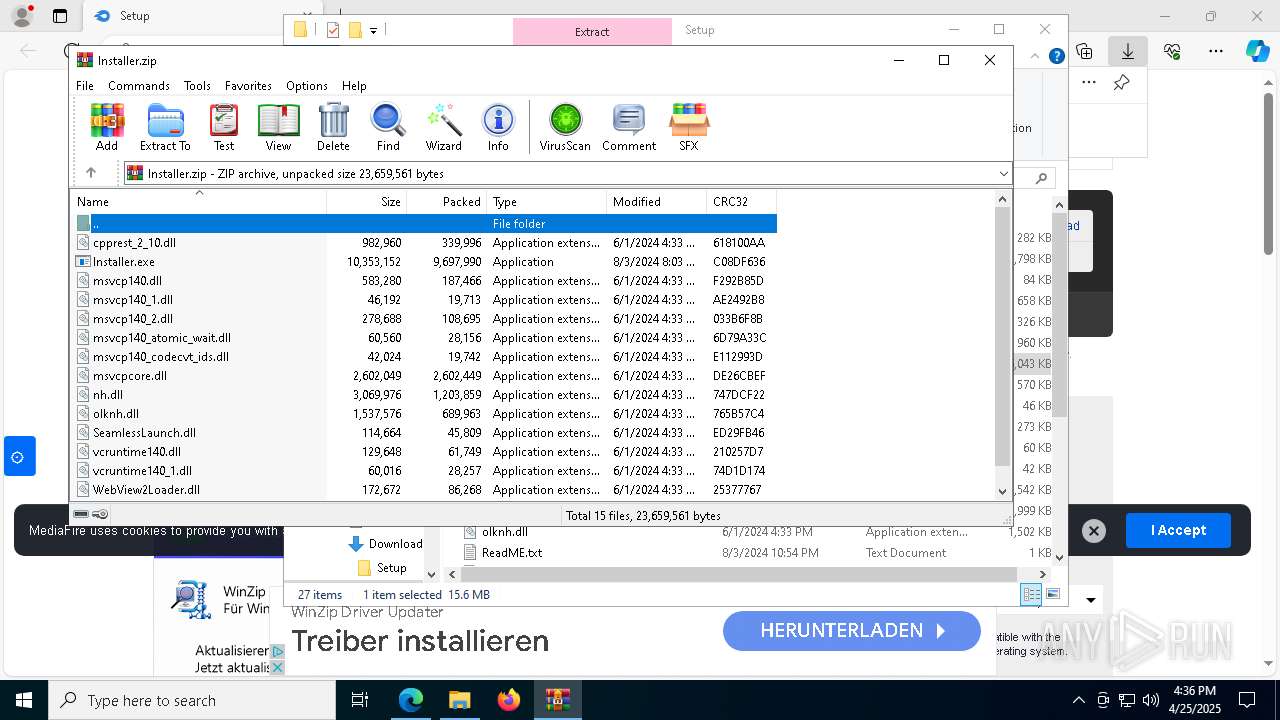The image size is (1280, 720).
Task: Sort by CRC32 column header
Action: coord(741,201)
